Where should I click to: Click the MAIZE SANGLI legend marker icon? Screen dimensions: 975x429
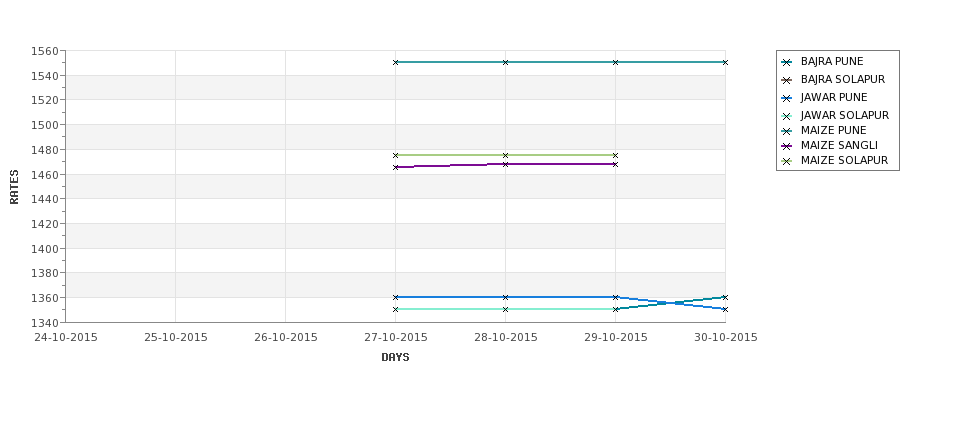click(x=787, y=146)
